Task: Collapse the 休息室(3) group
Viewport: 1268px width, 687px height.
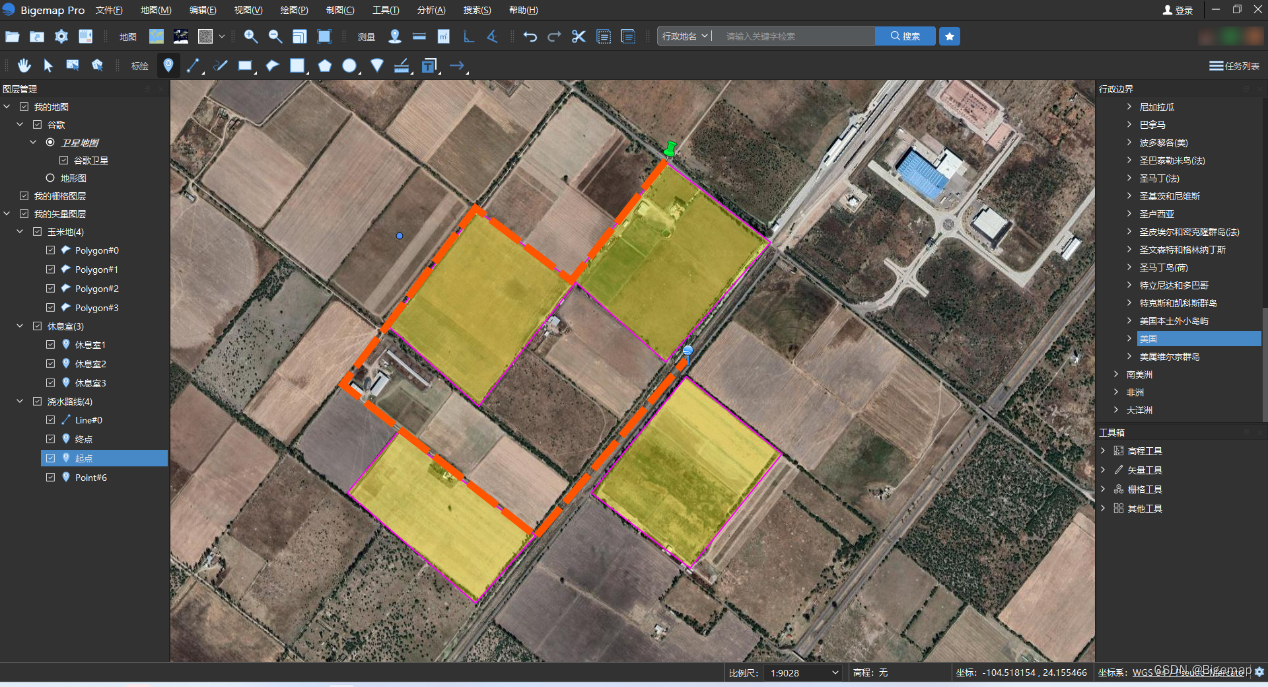Action: 21,326
